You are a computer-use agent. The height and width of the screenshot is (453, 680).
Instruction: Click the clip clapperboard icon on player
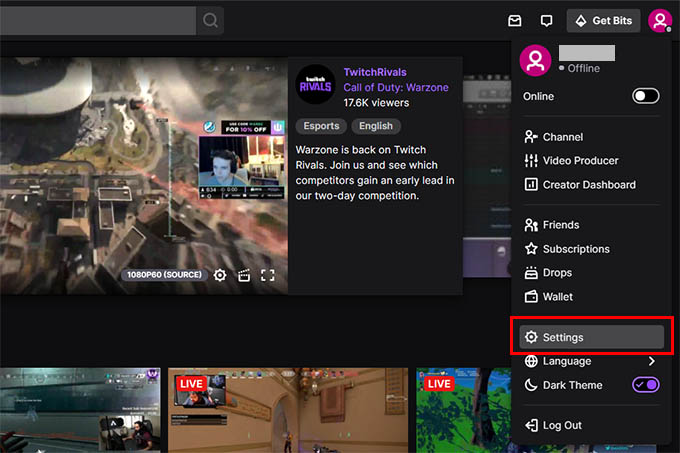click(x=244, y=275)
